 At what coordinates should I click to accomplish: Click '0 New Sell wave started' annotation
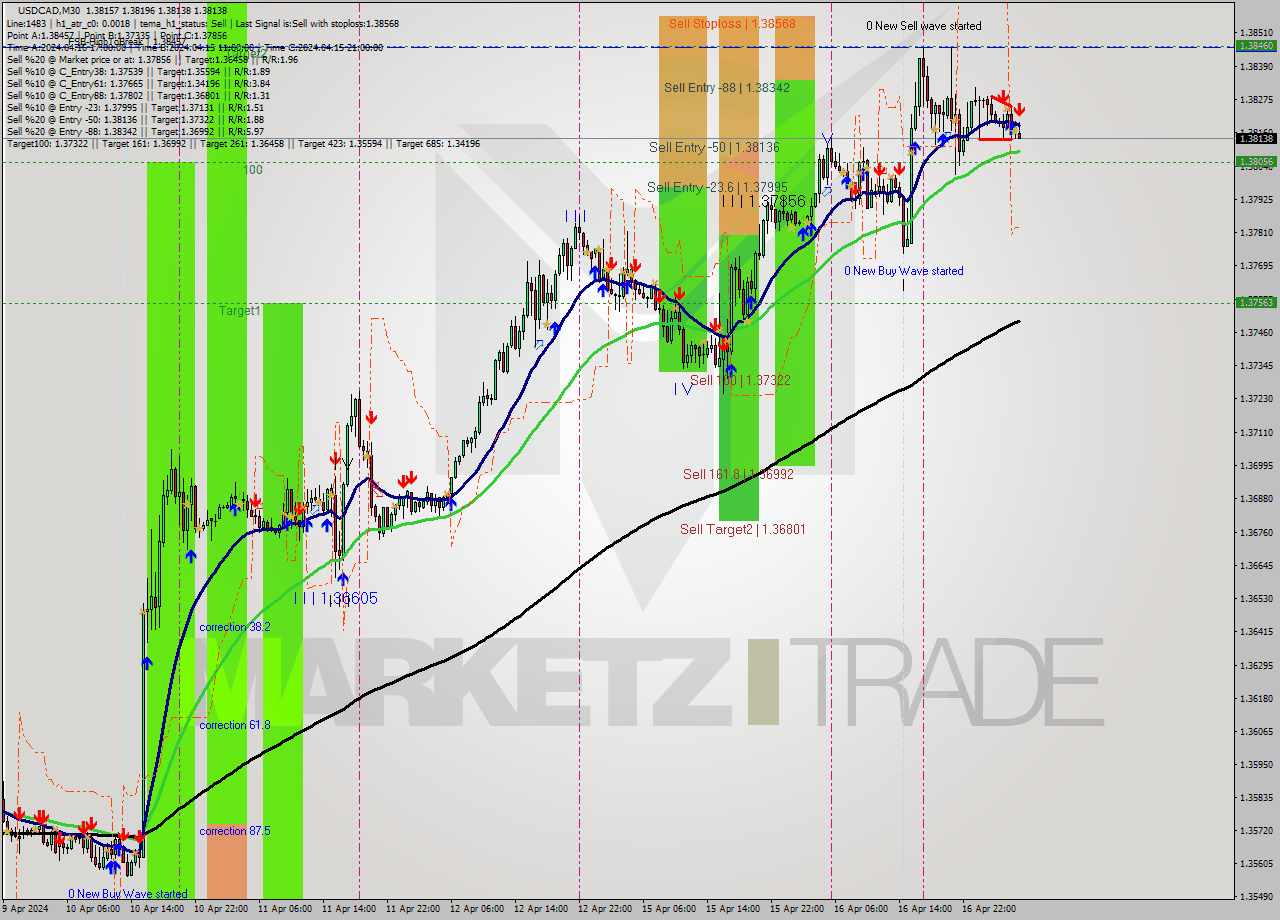click(924, 26)
